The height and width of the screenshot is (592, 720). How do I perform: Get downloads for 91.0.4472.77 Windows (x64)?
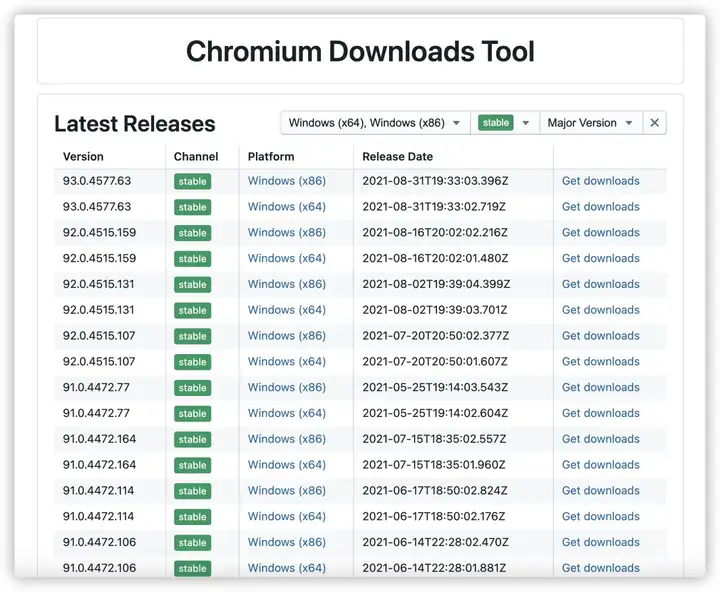click(x=601, y=413)
